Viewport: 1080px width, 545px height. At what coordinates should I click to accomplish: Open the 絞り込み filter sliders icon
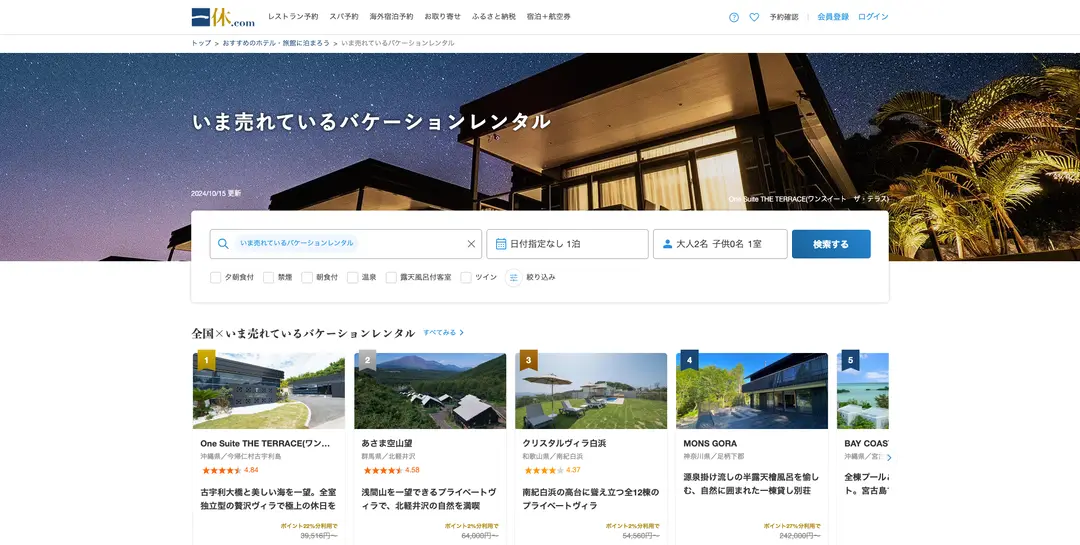(513, 278)
